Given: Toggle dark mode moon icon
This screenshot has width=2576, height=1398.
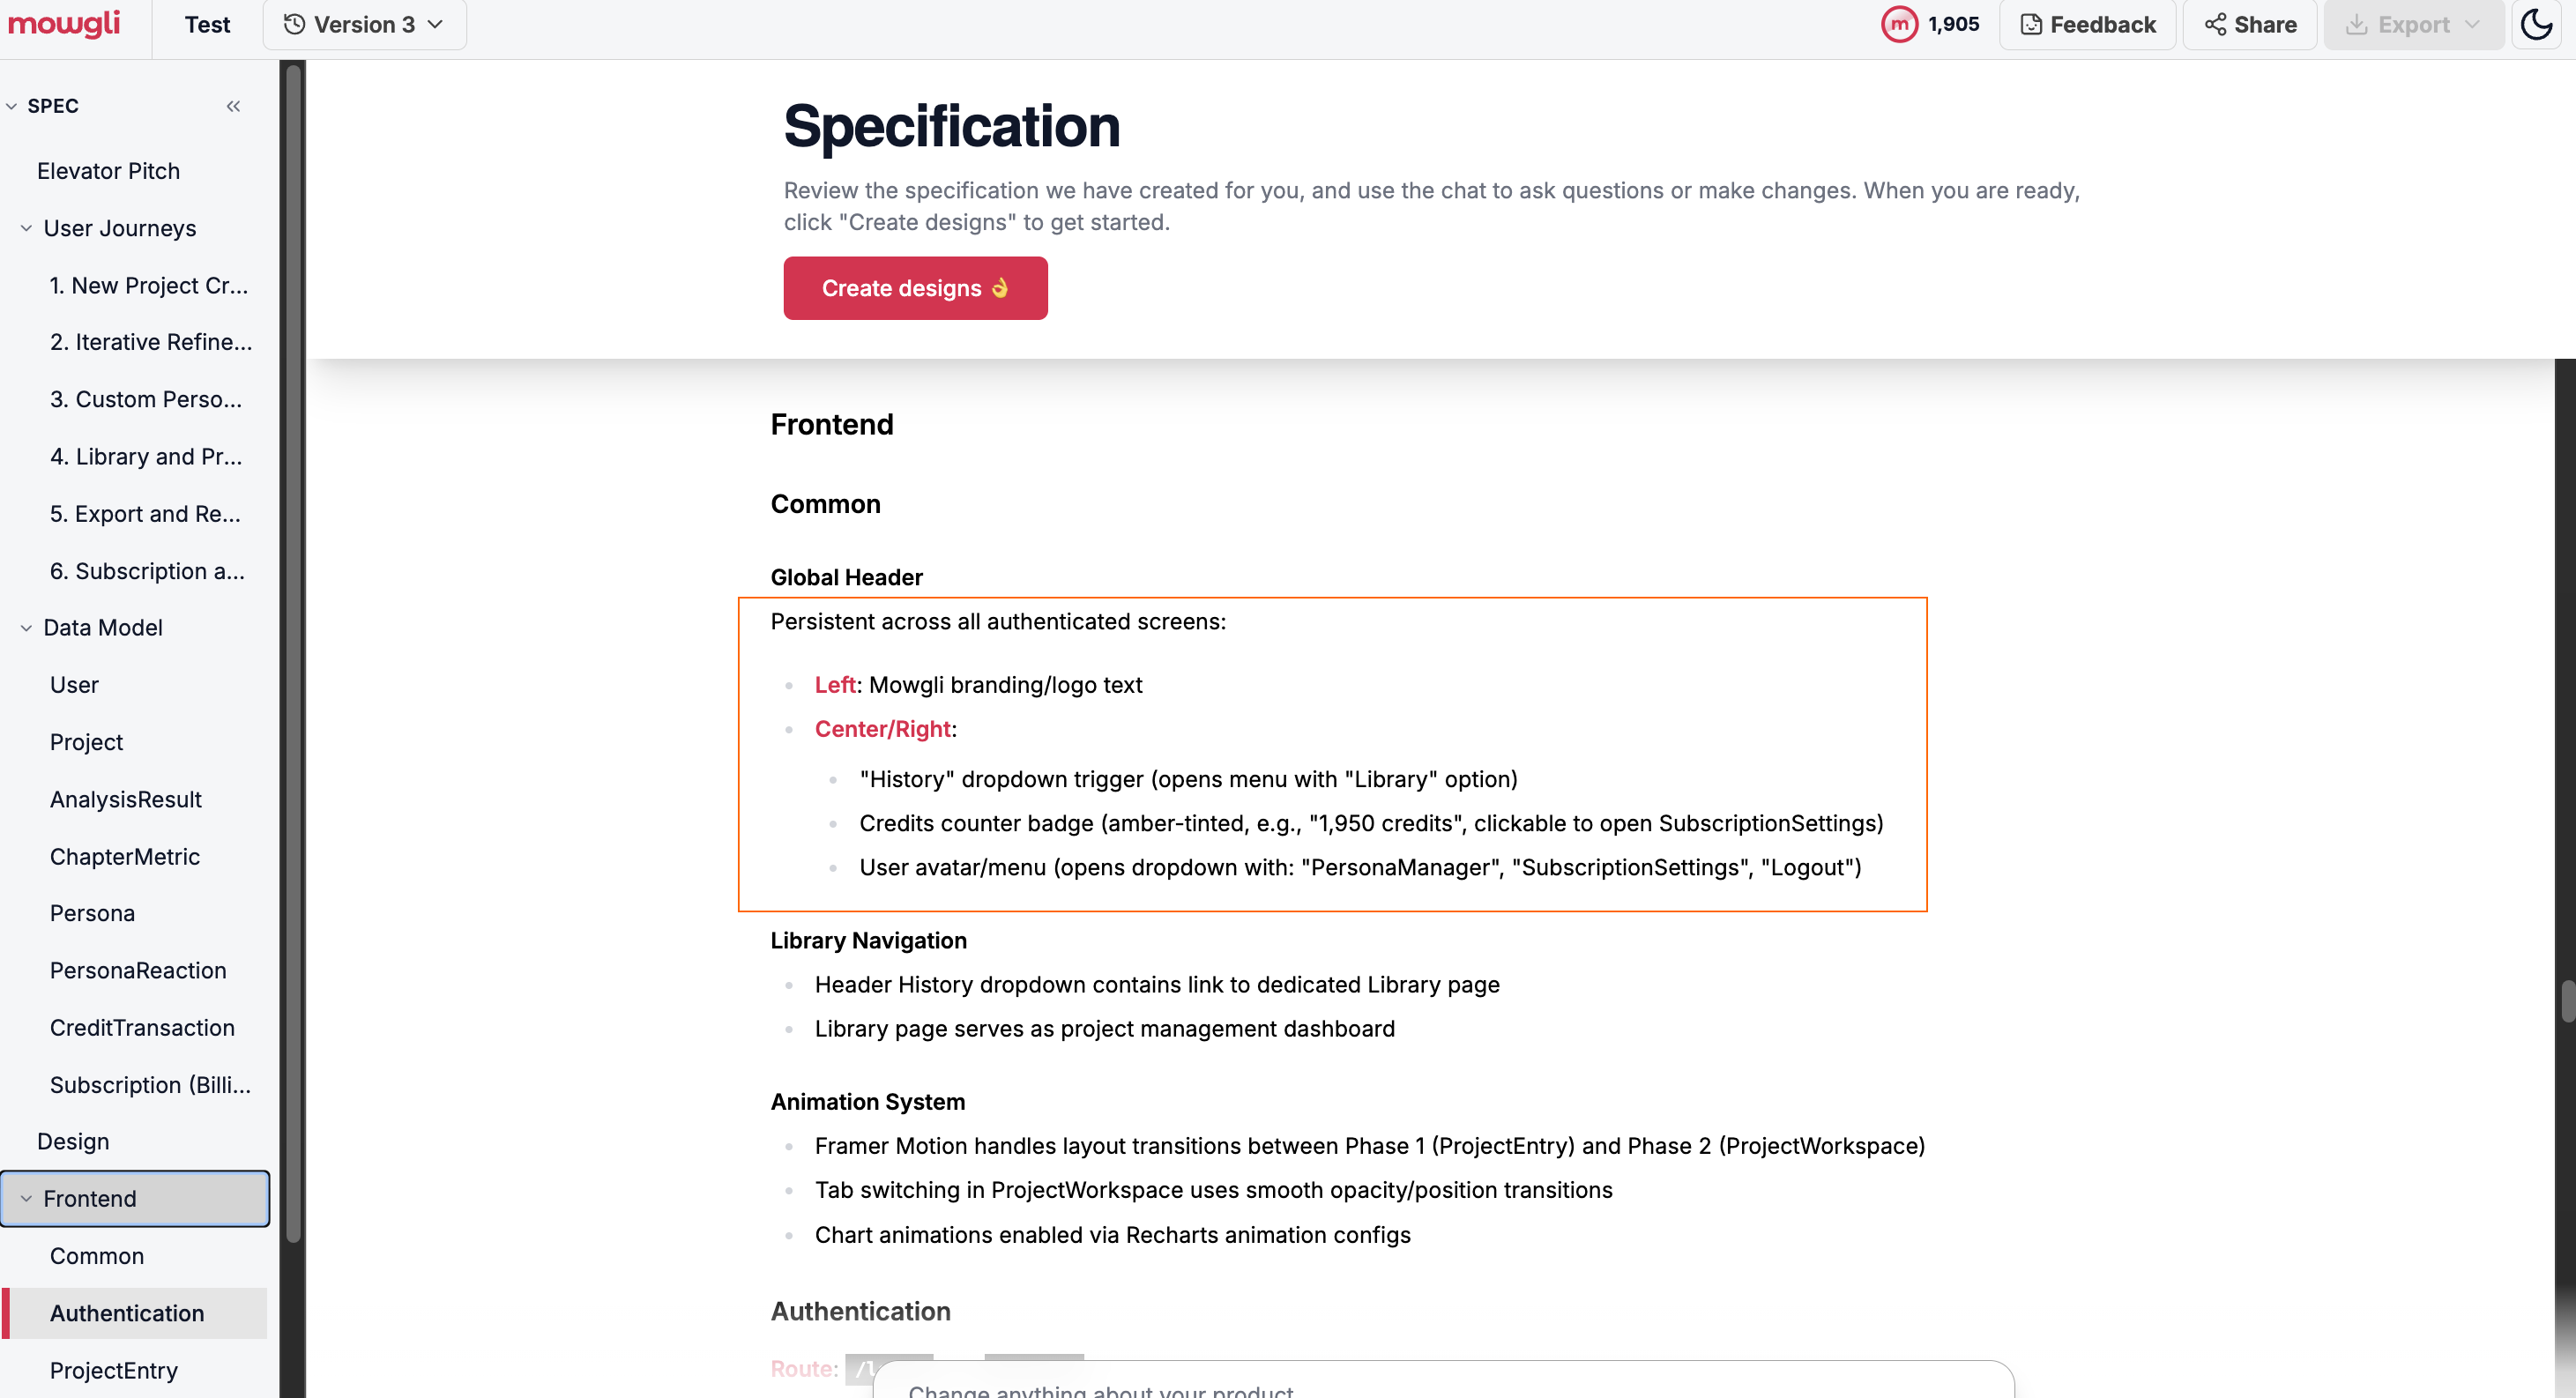Looking at the screenshot, I should point(2536,24).
